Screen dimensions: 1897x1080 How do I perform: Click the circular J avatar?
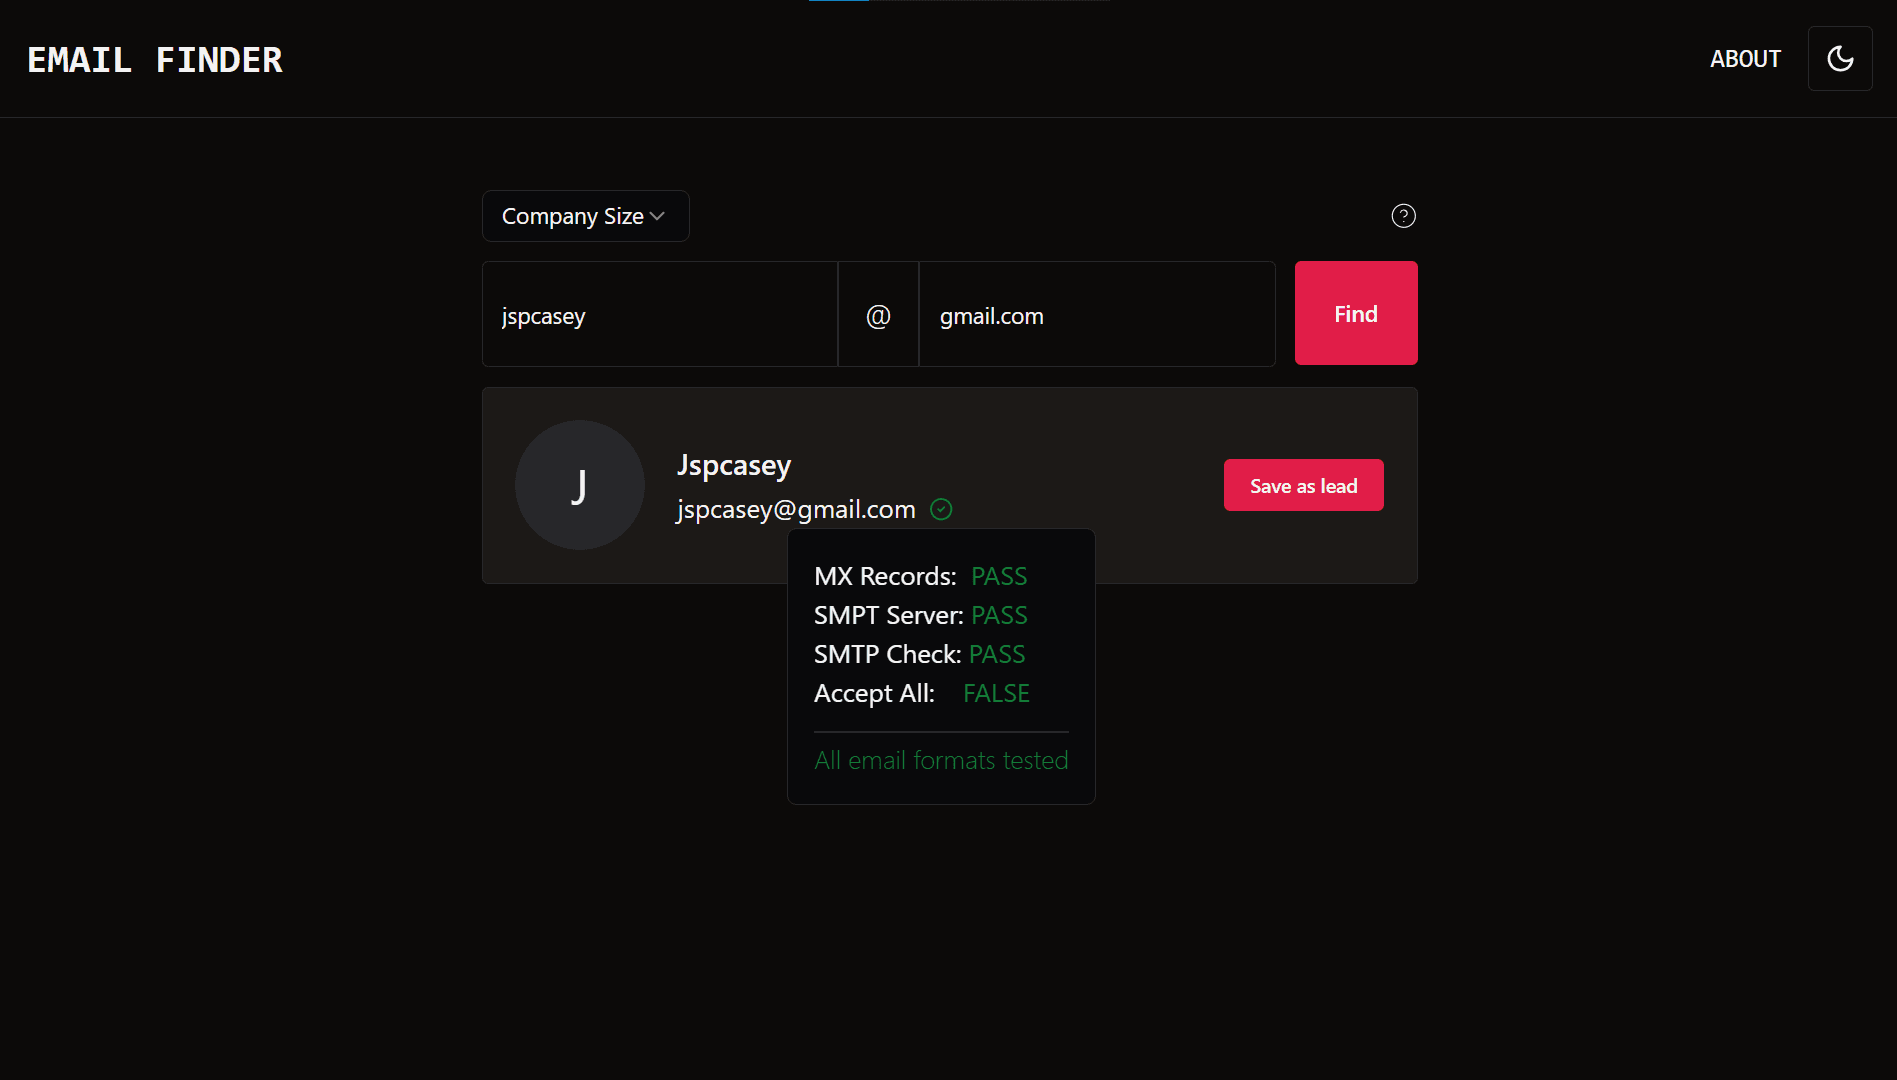click(579, 485)
